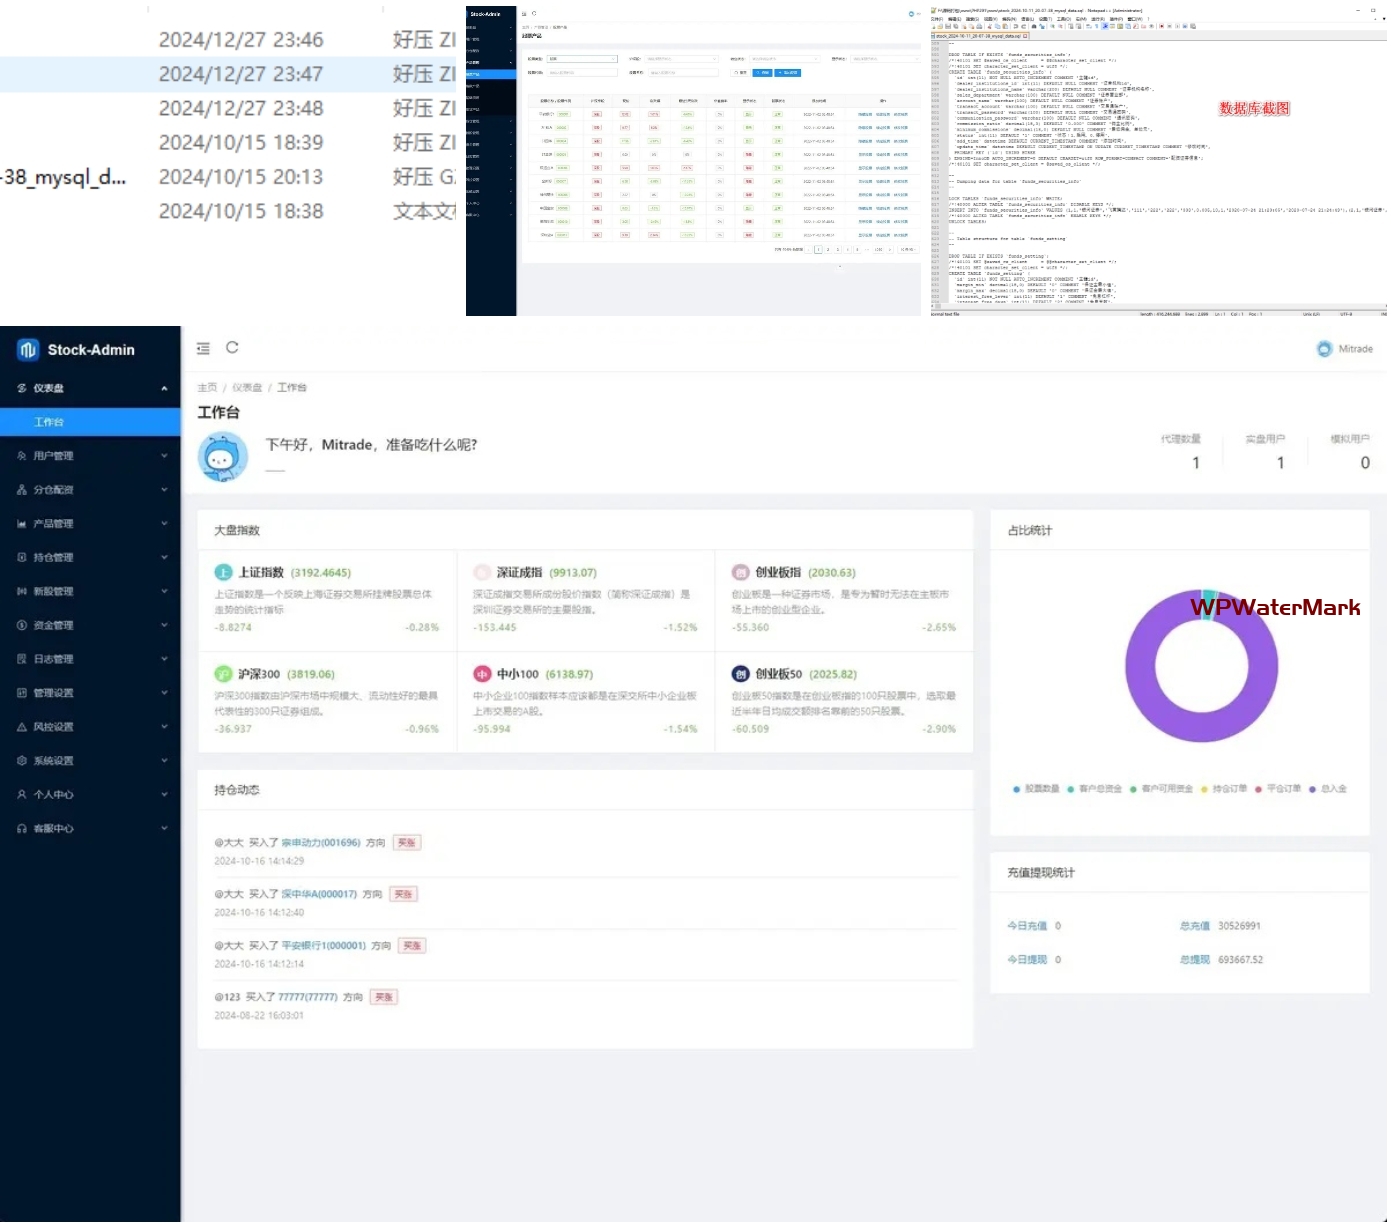1391x1230 pixels.
Task: Click the refresh icon in the header
Action: [x=232, y=348]
